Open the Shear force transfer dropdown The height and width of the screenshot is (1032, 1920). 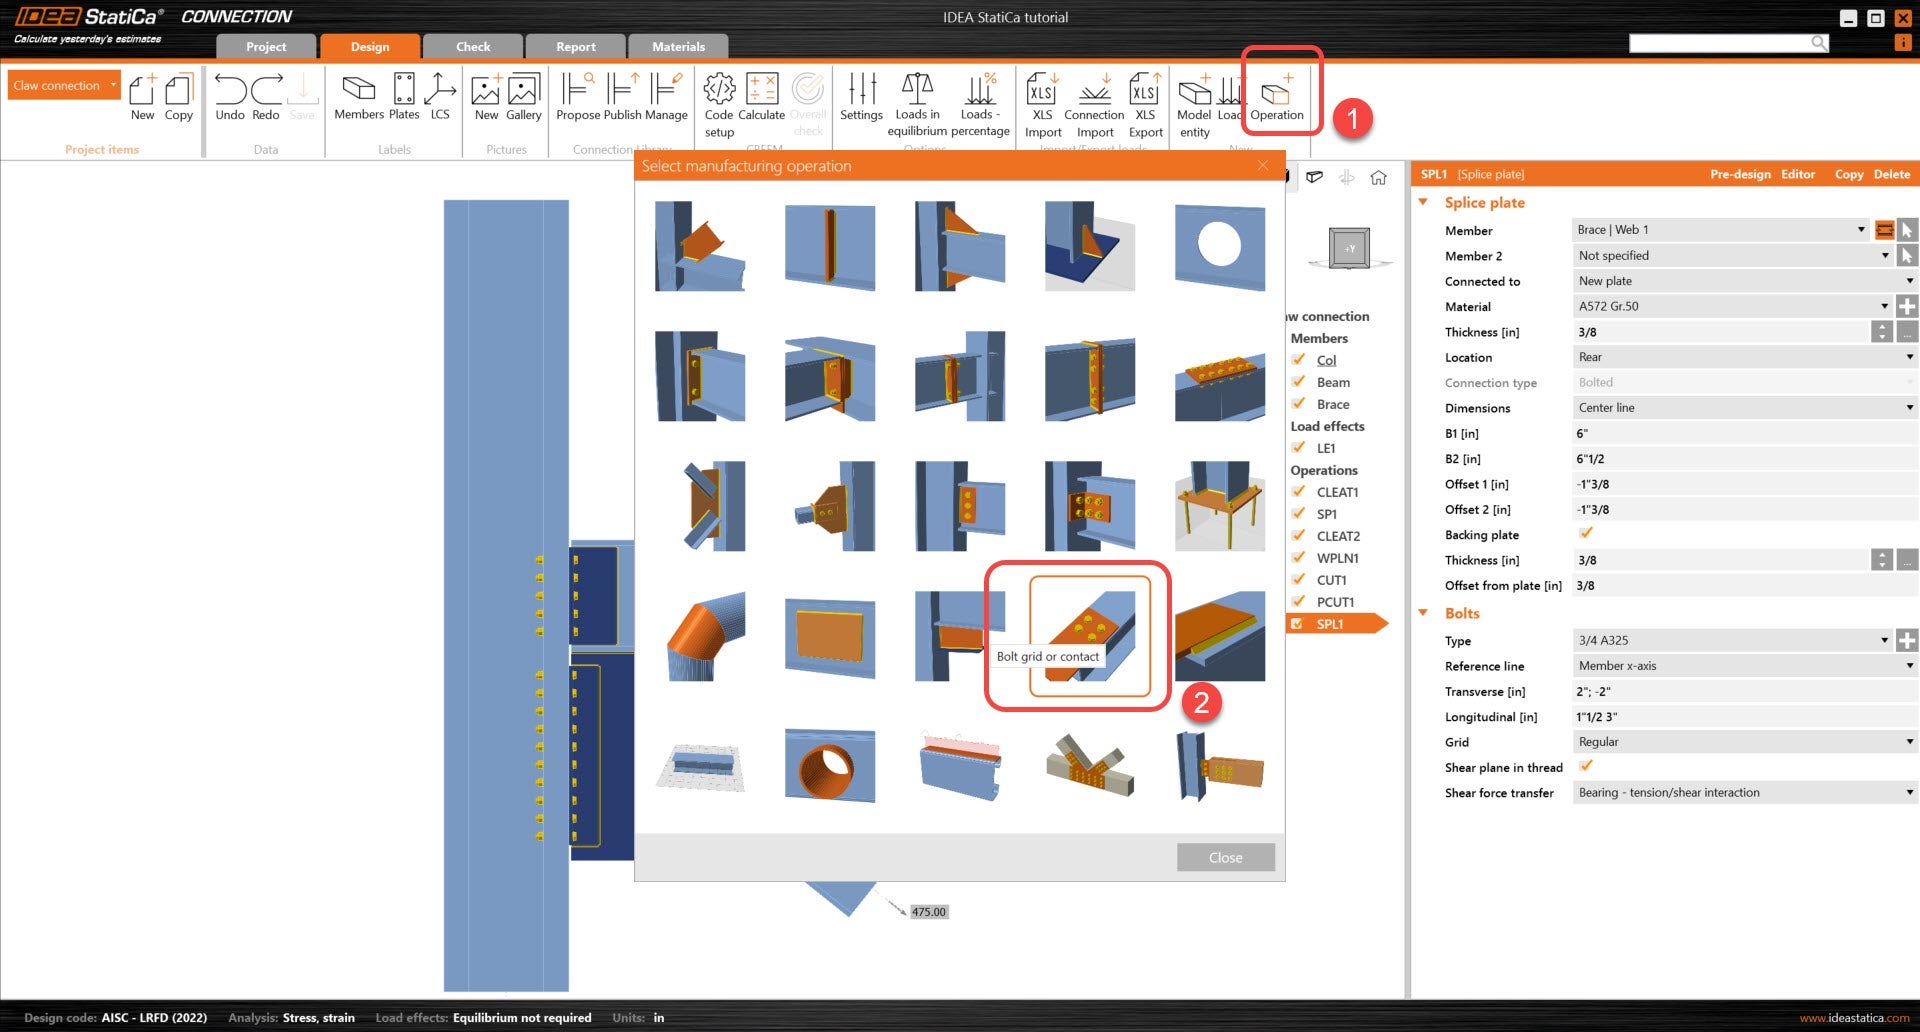point(1908,792)
